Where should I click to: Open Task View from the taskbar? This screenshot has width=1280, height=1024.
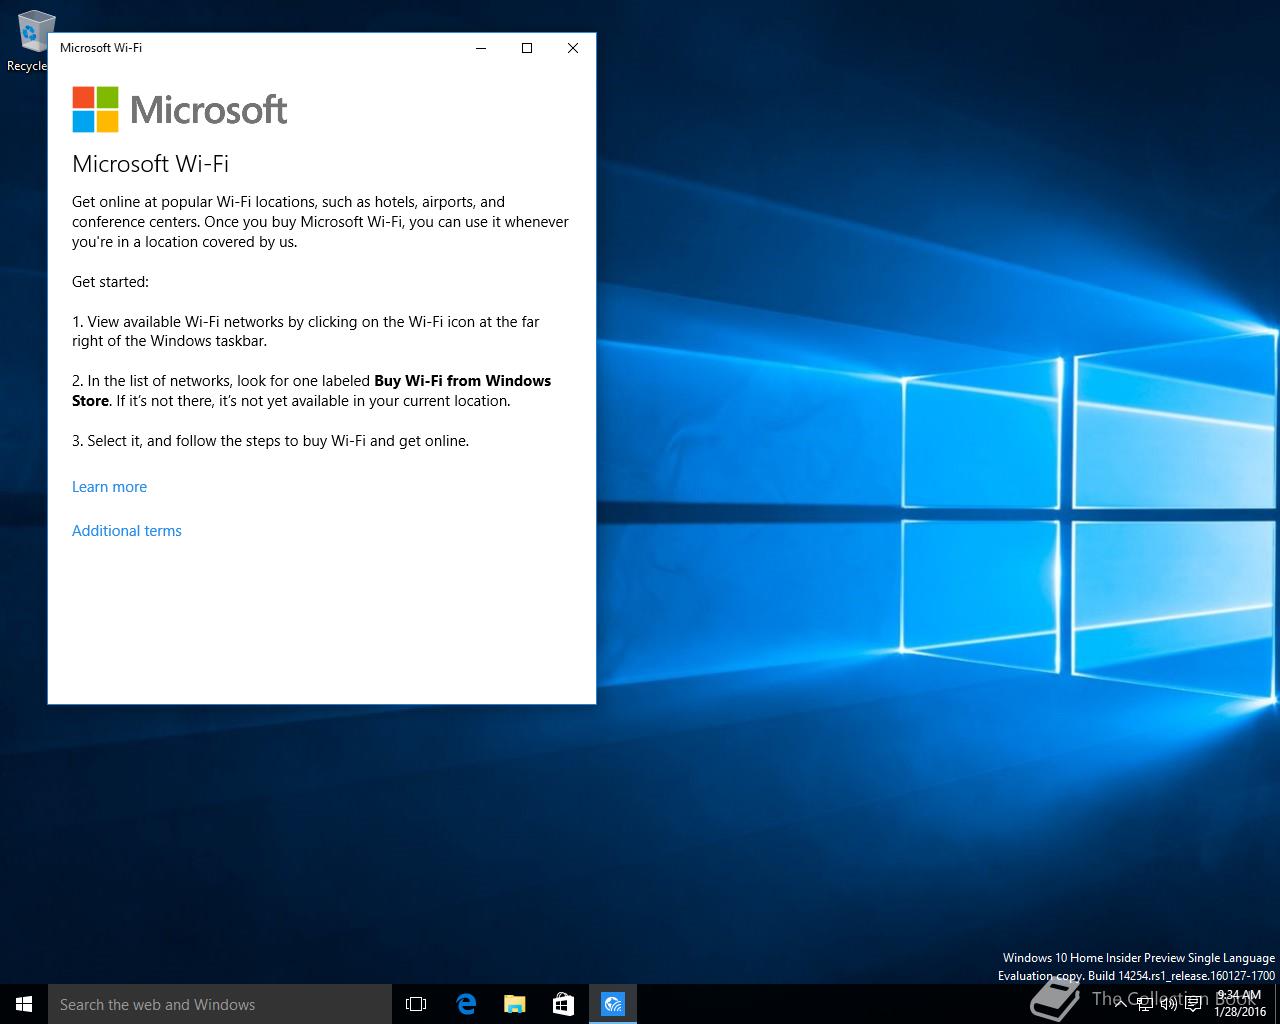pos(416,1004)
